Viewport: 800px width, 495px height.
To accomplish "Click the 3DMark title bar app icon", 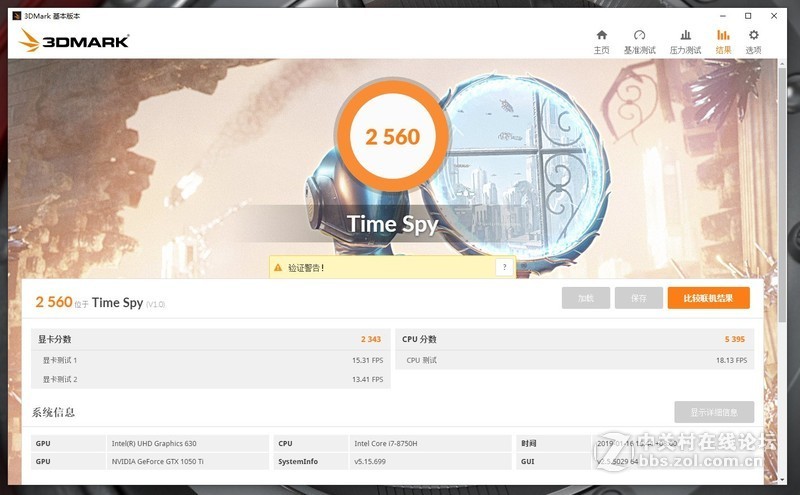I will 17,16.
